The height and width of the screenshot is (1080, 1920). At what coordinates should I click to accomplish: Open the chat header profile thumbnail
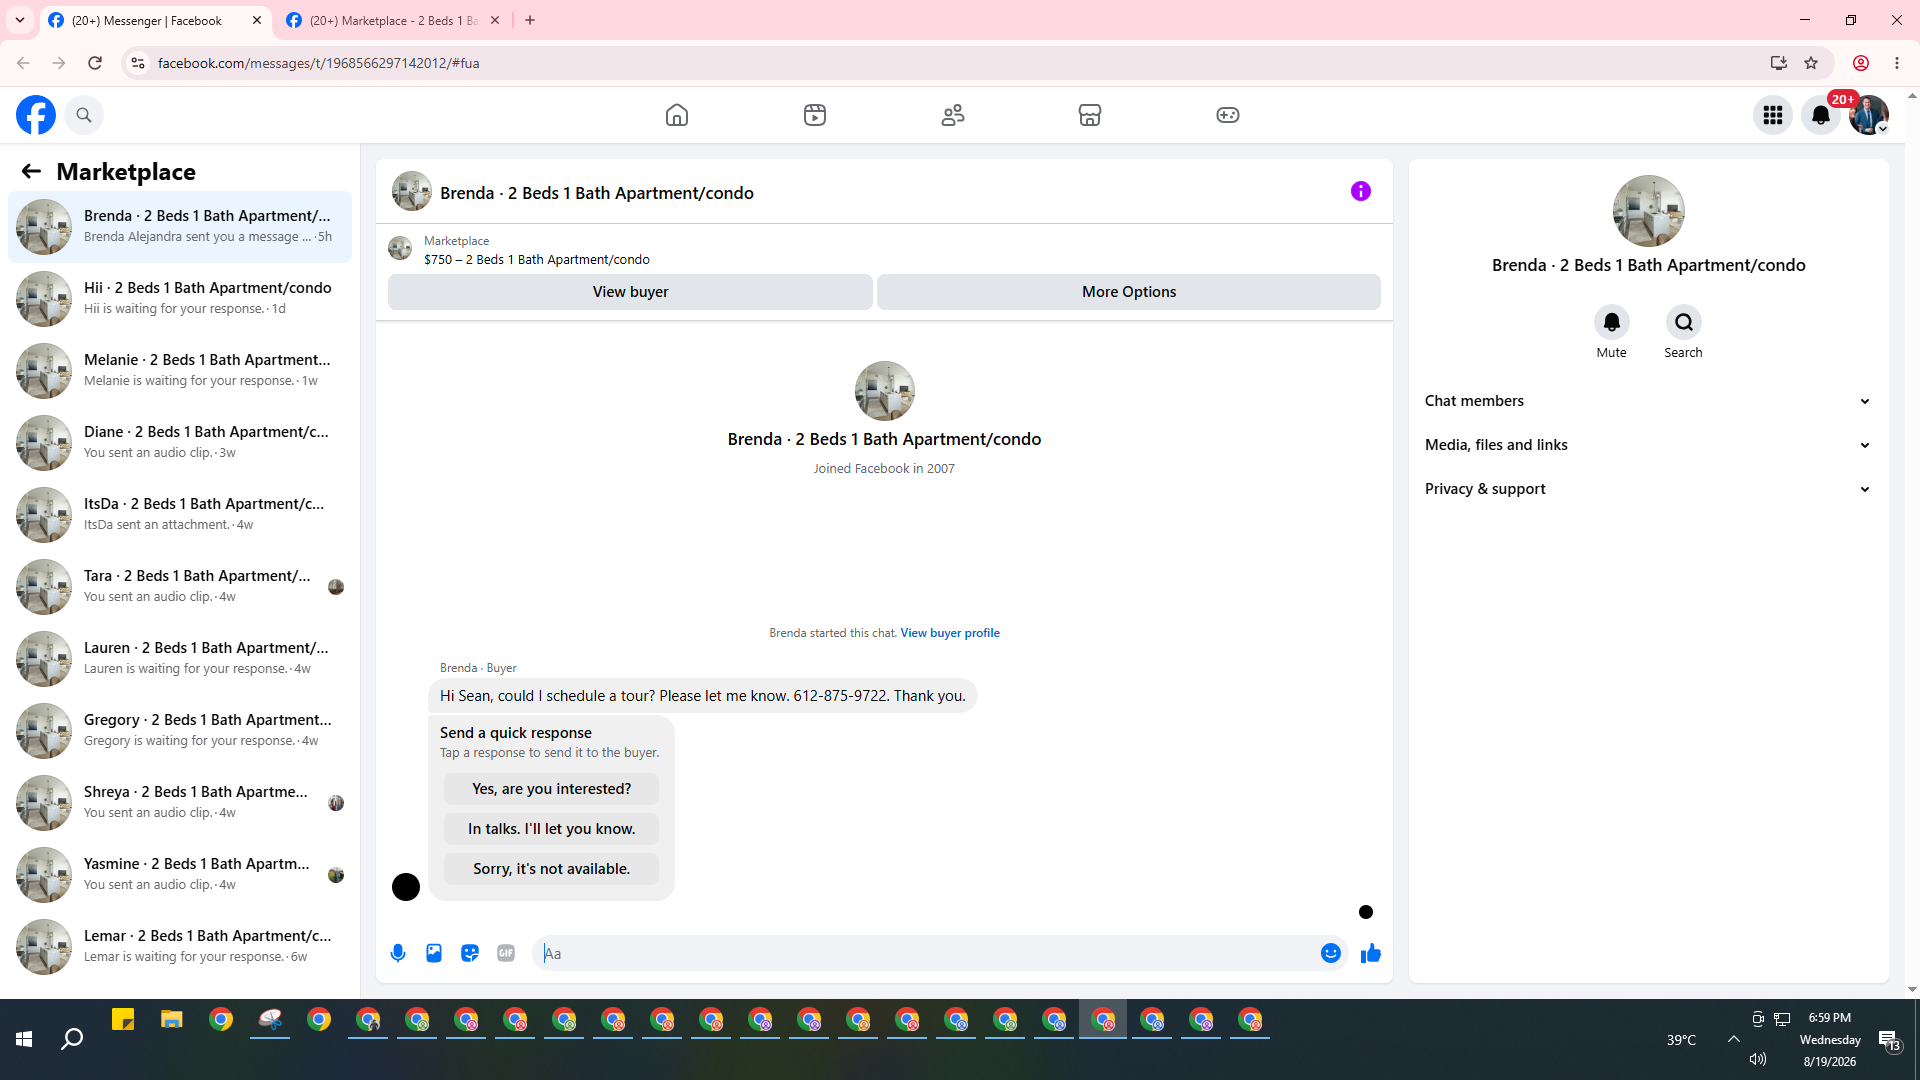click(412, 191)
